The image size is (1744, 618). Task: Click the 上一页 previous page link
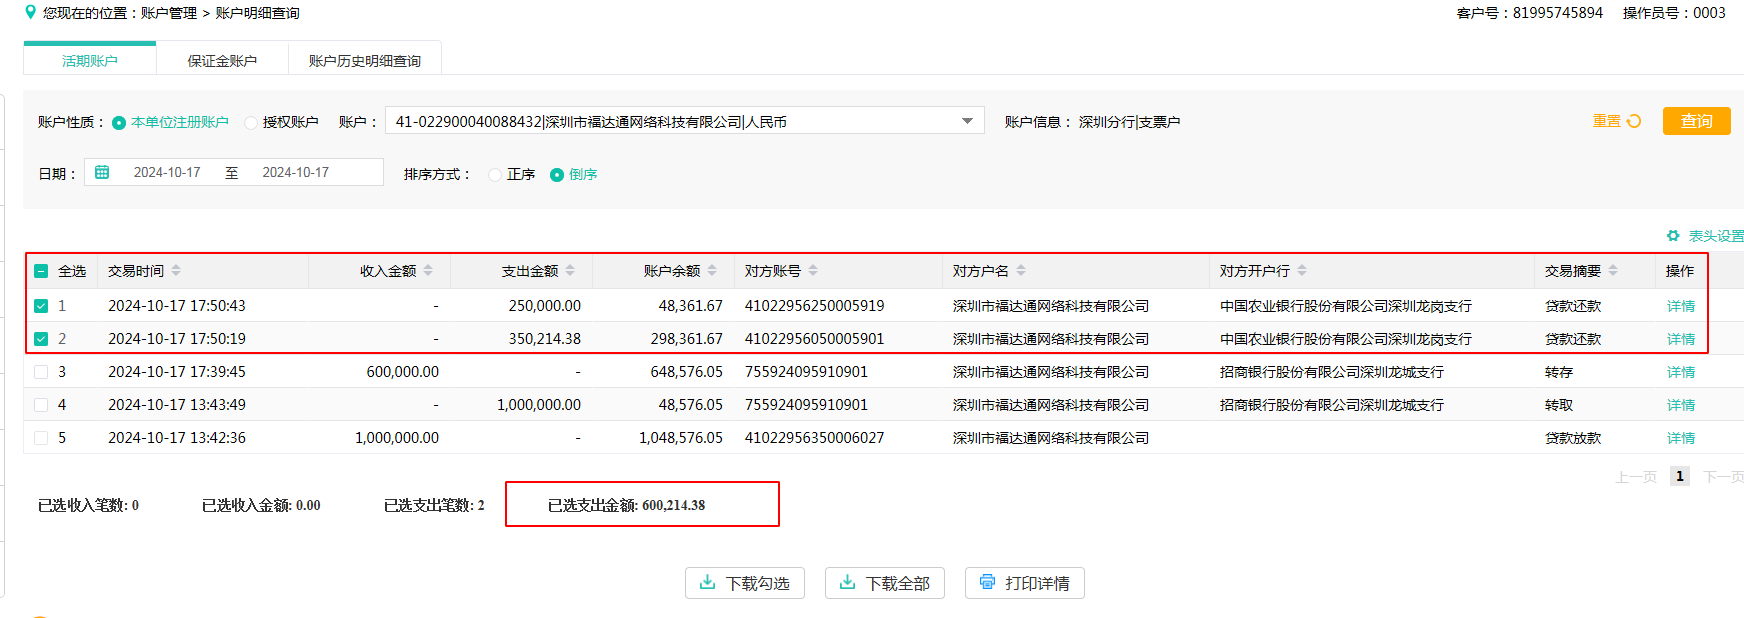(x=1636, y=477)
